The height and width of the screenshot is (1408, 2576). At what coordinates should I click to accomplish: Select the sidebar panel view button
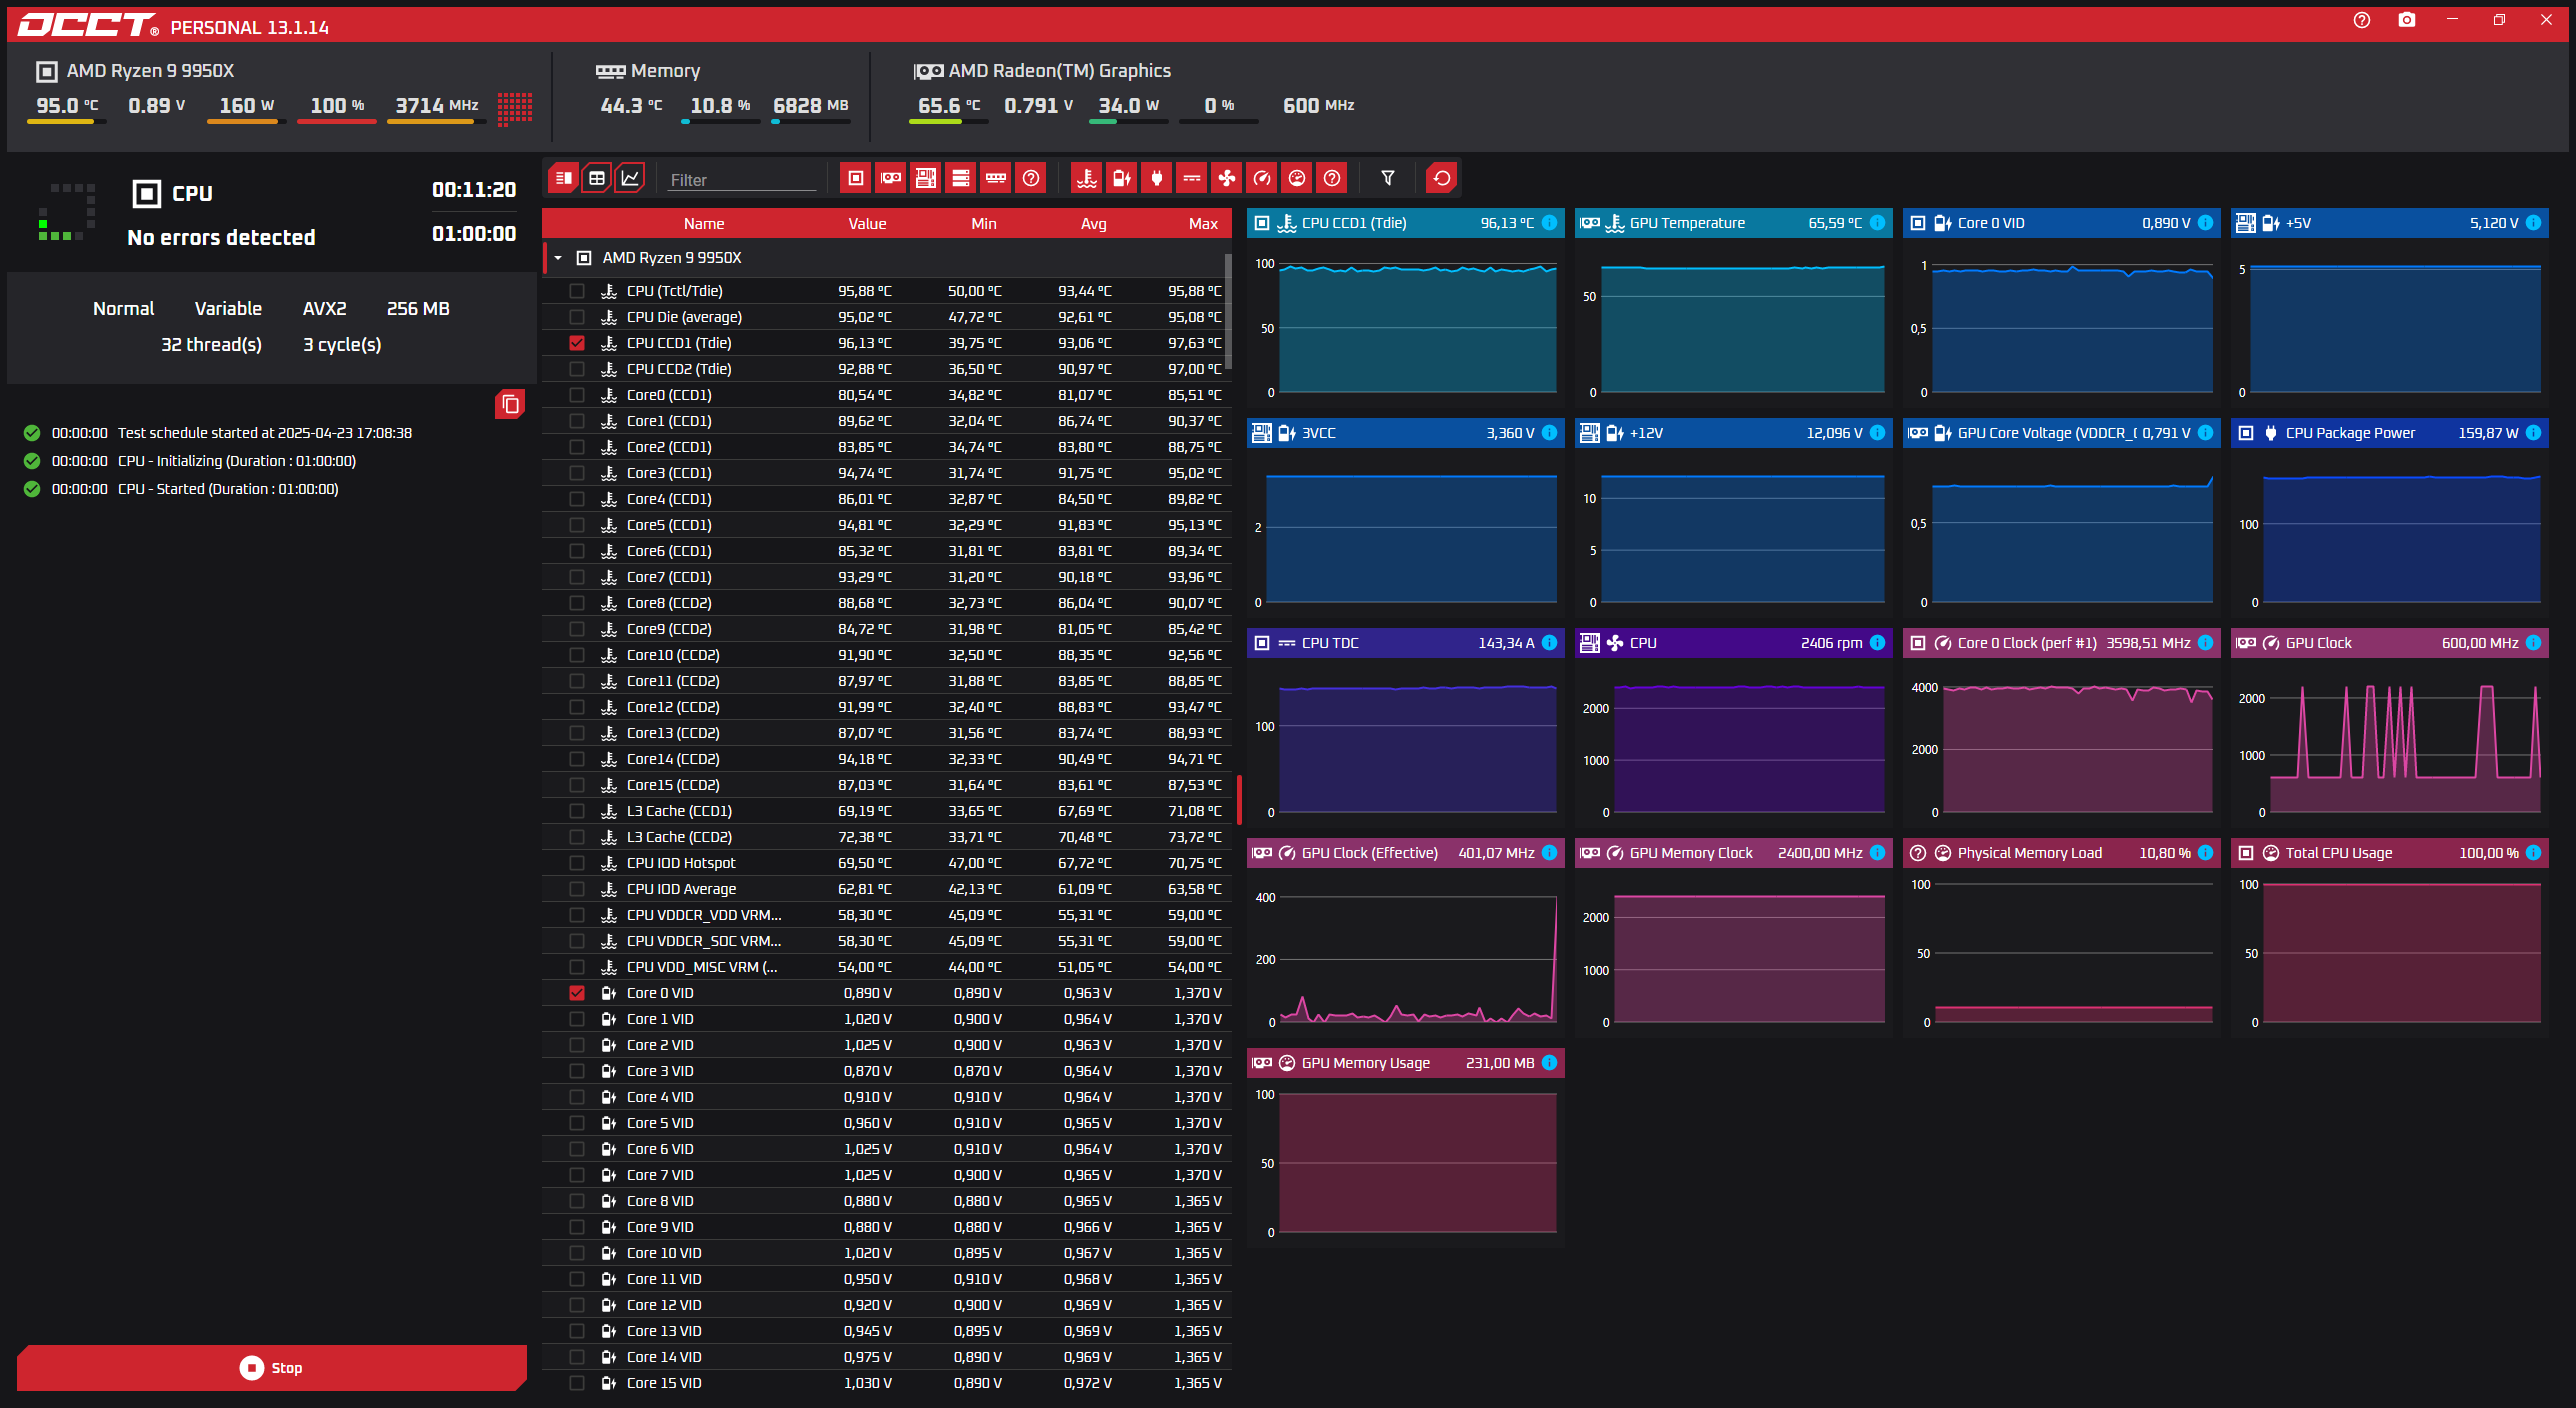(564, 178)
